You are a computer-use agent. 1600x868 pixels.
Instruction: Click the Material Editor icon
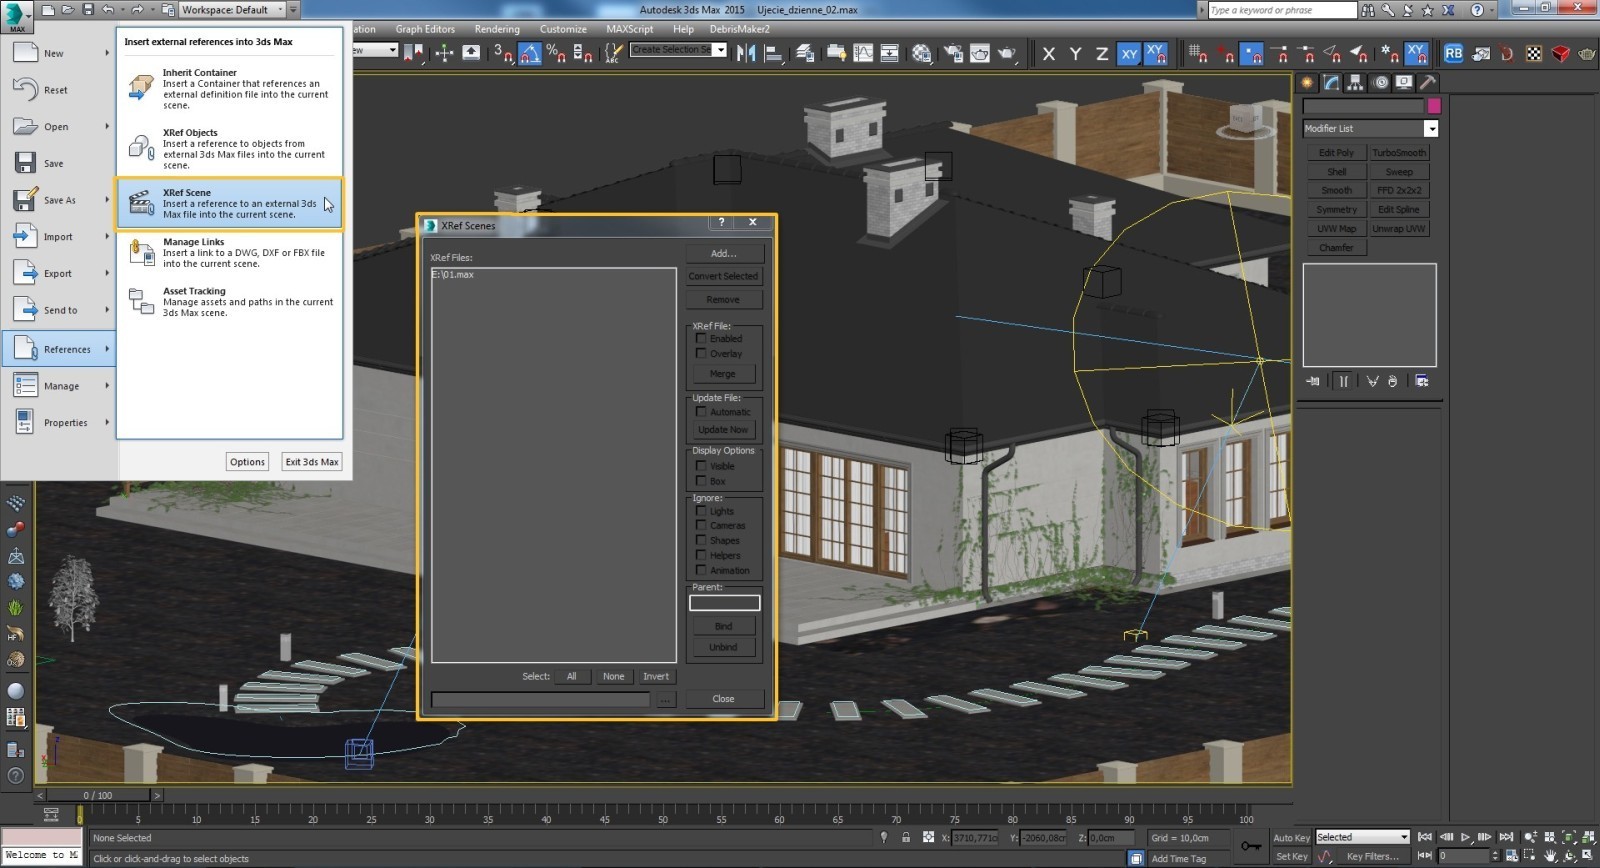click(921, 53)
